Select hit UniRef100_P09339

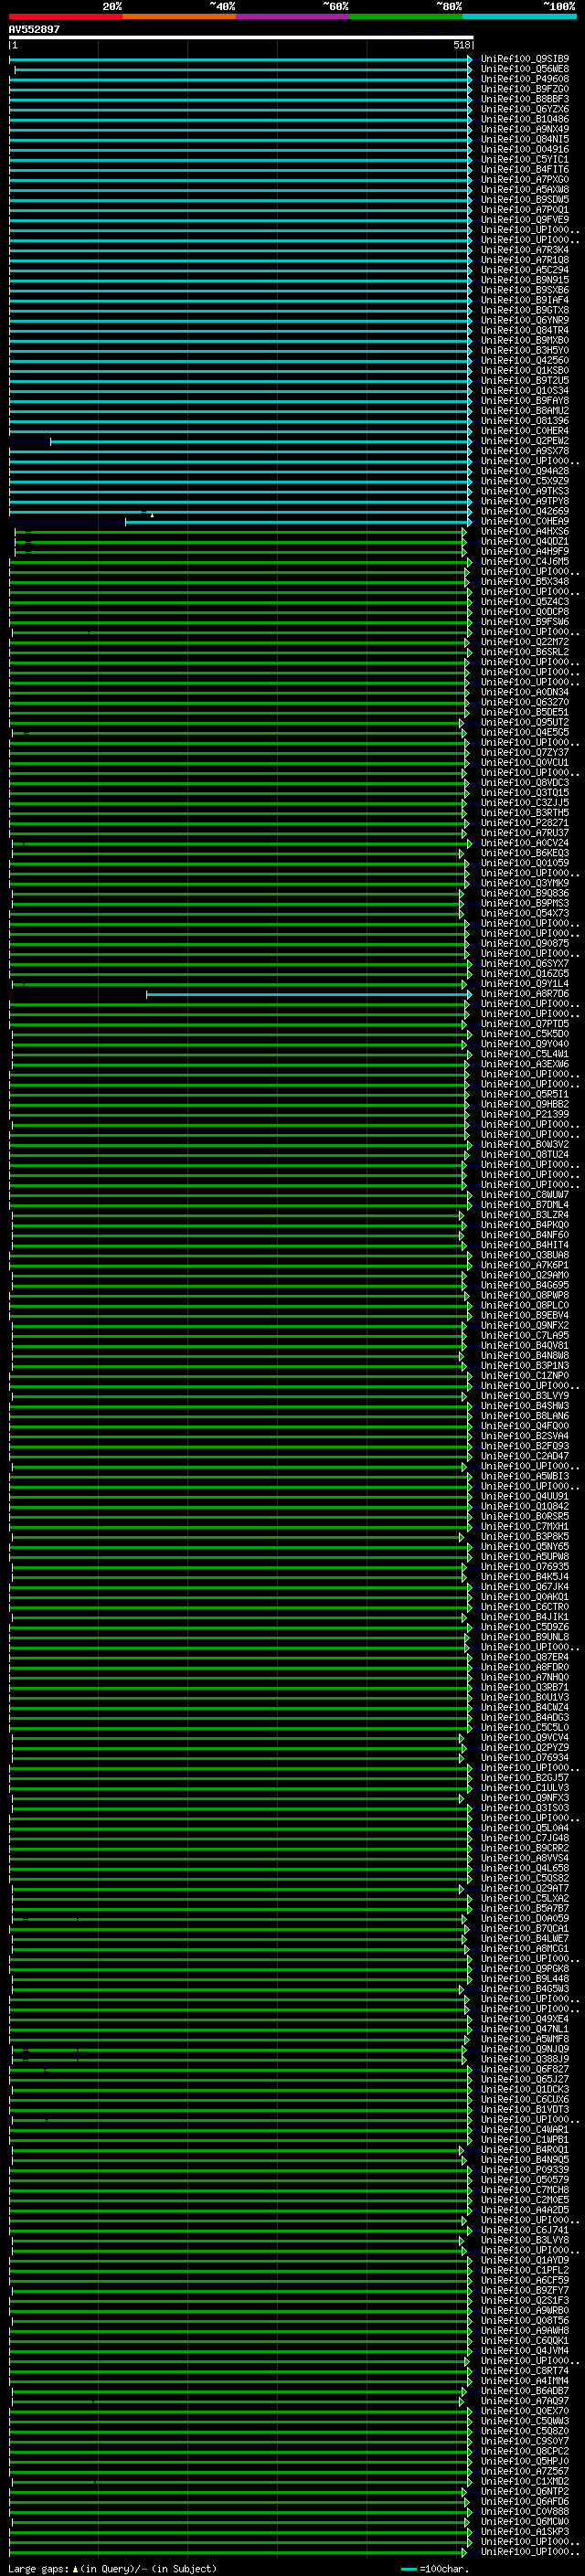525,2170
